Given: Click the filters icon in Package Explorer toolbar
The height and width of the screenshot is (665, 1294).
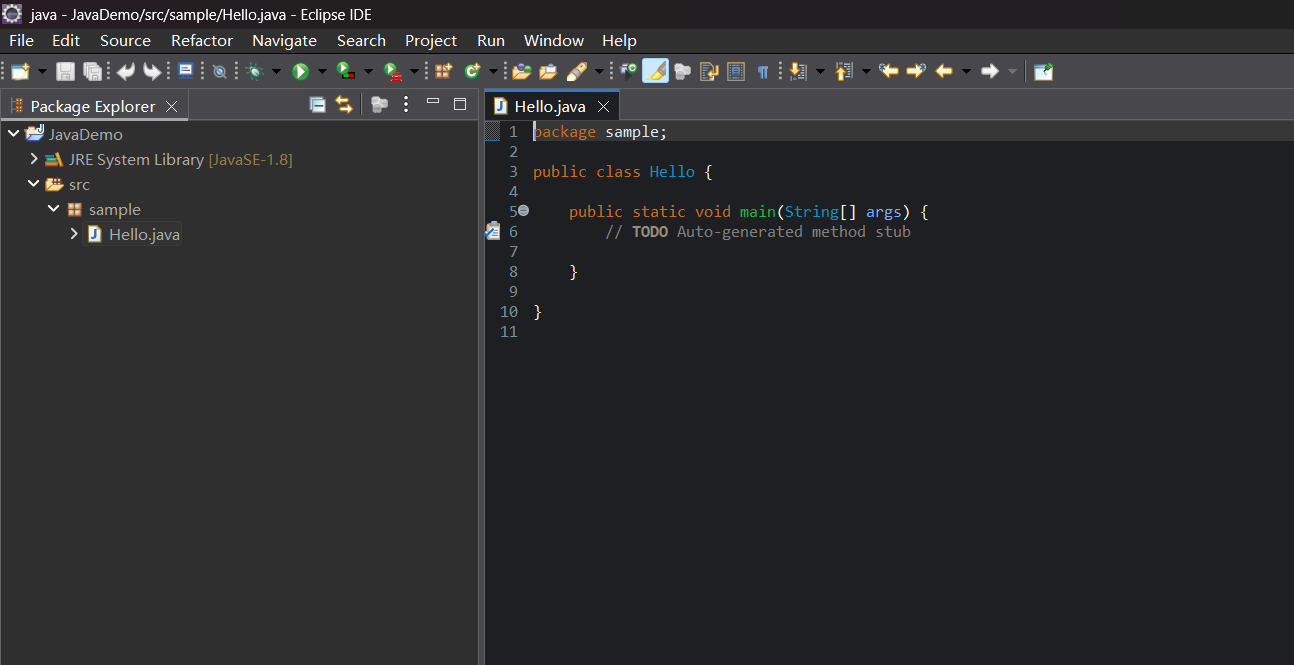Looking at the screenshot, I should coord(379,104).
